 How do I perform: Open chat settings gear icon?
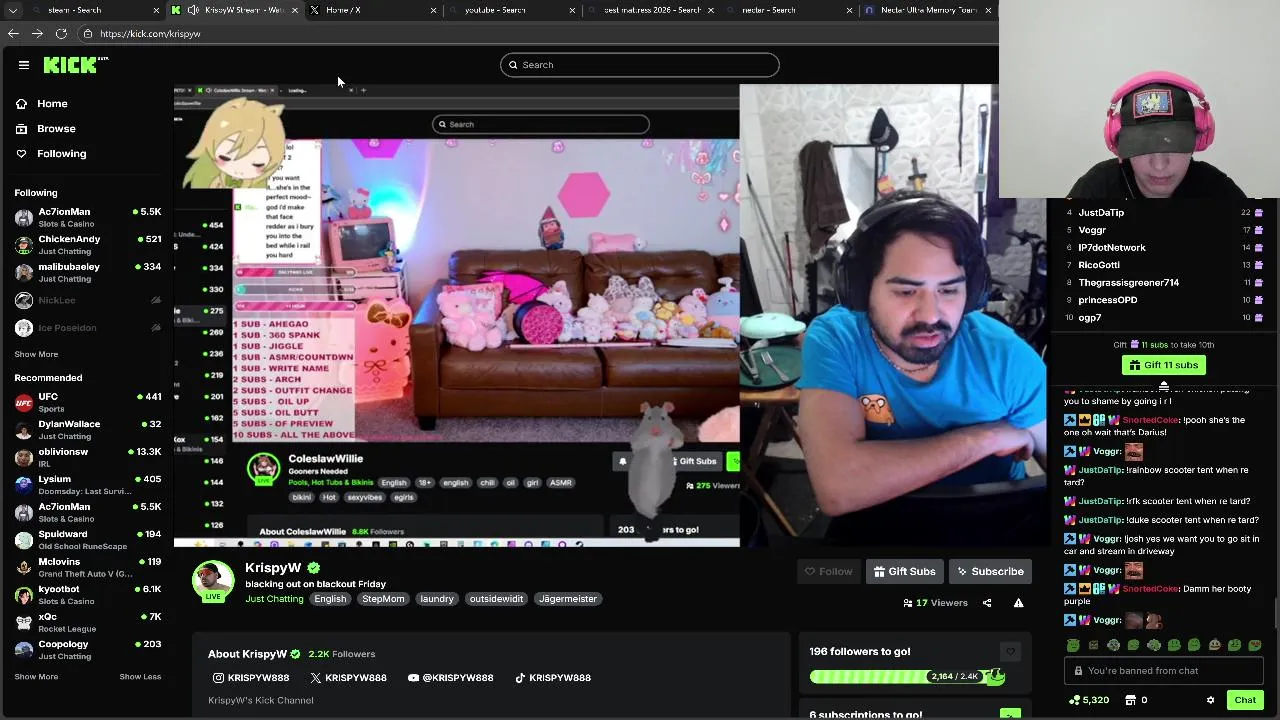1211,700
